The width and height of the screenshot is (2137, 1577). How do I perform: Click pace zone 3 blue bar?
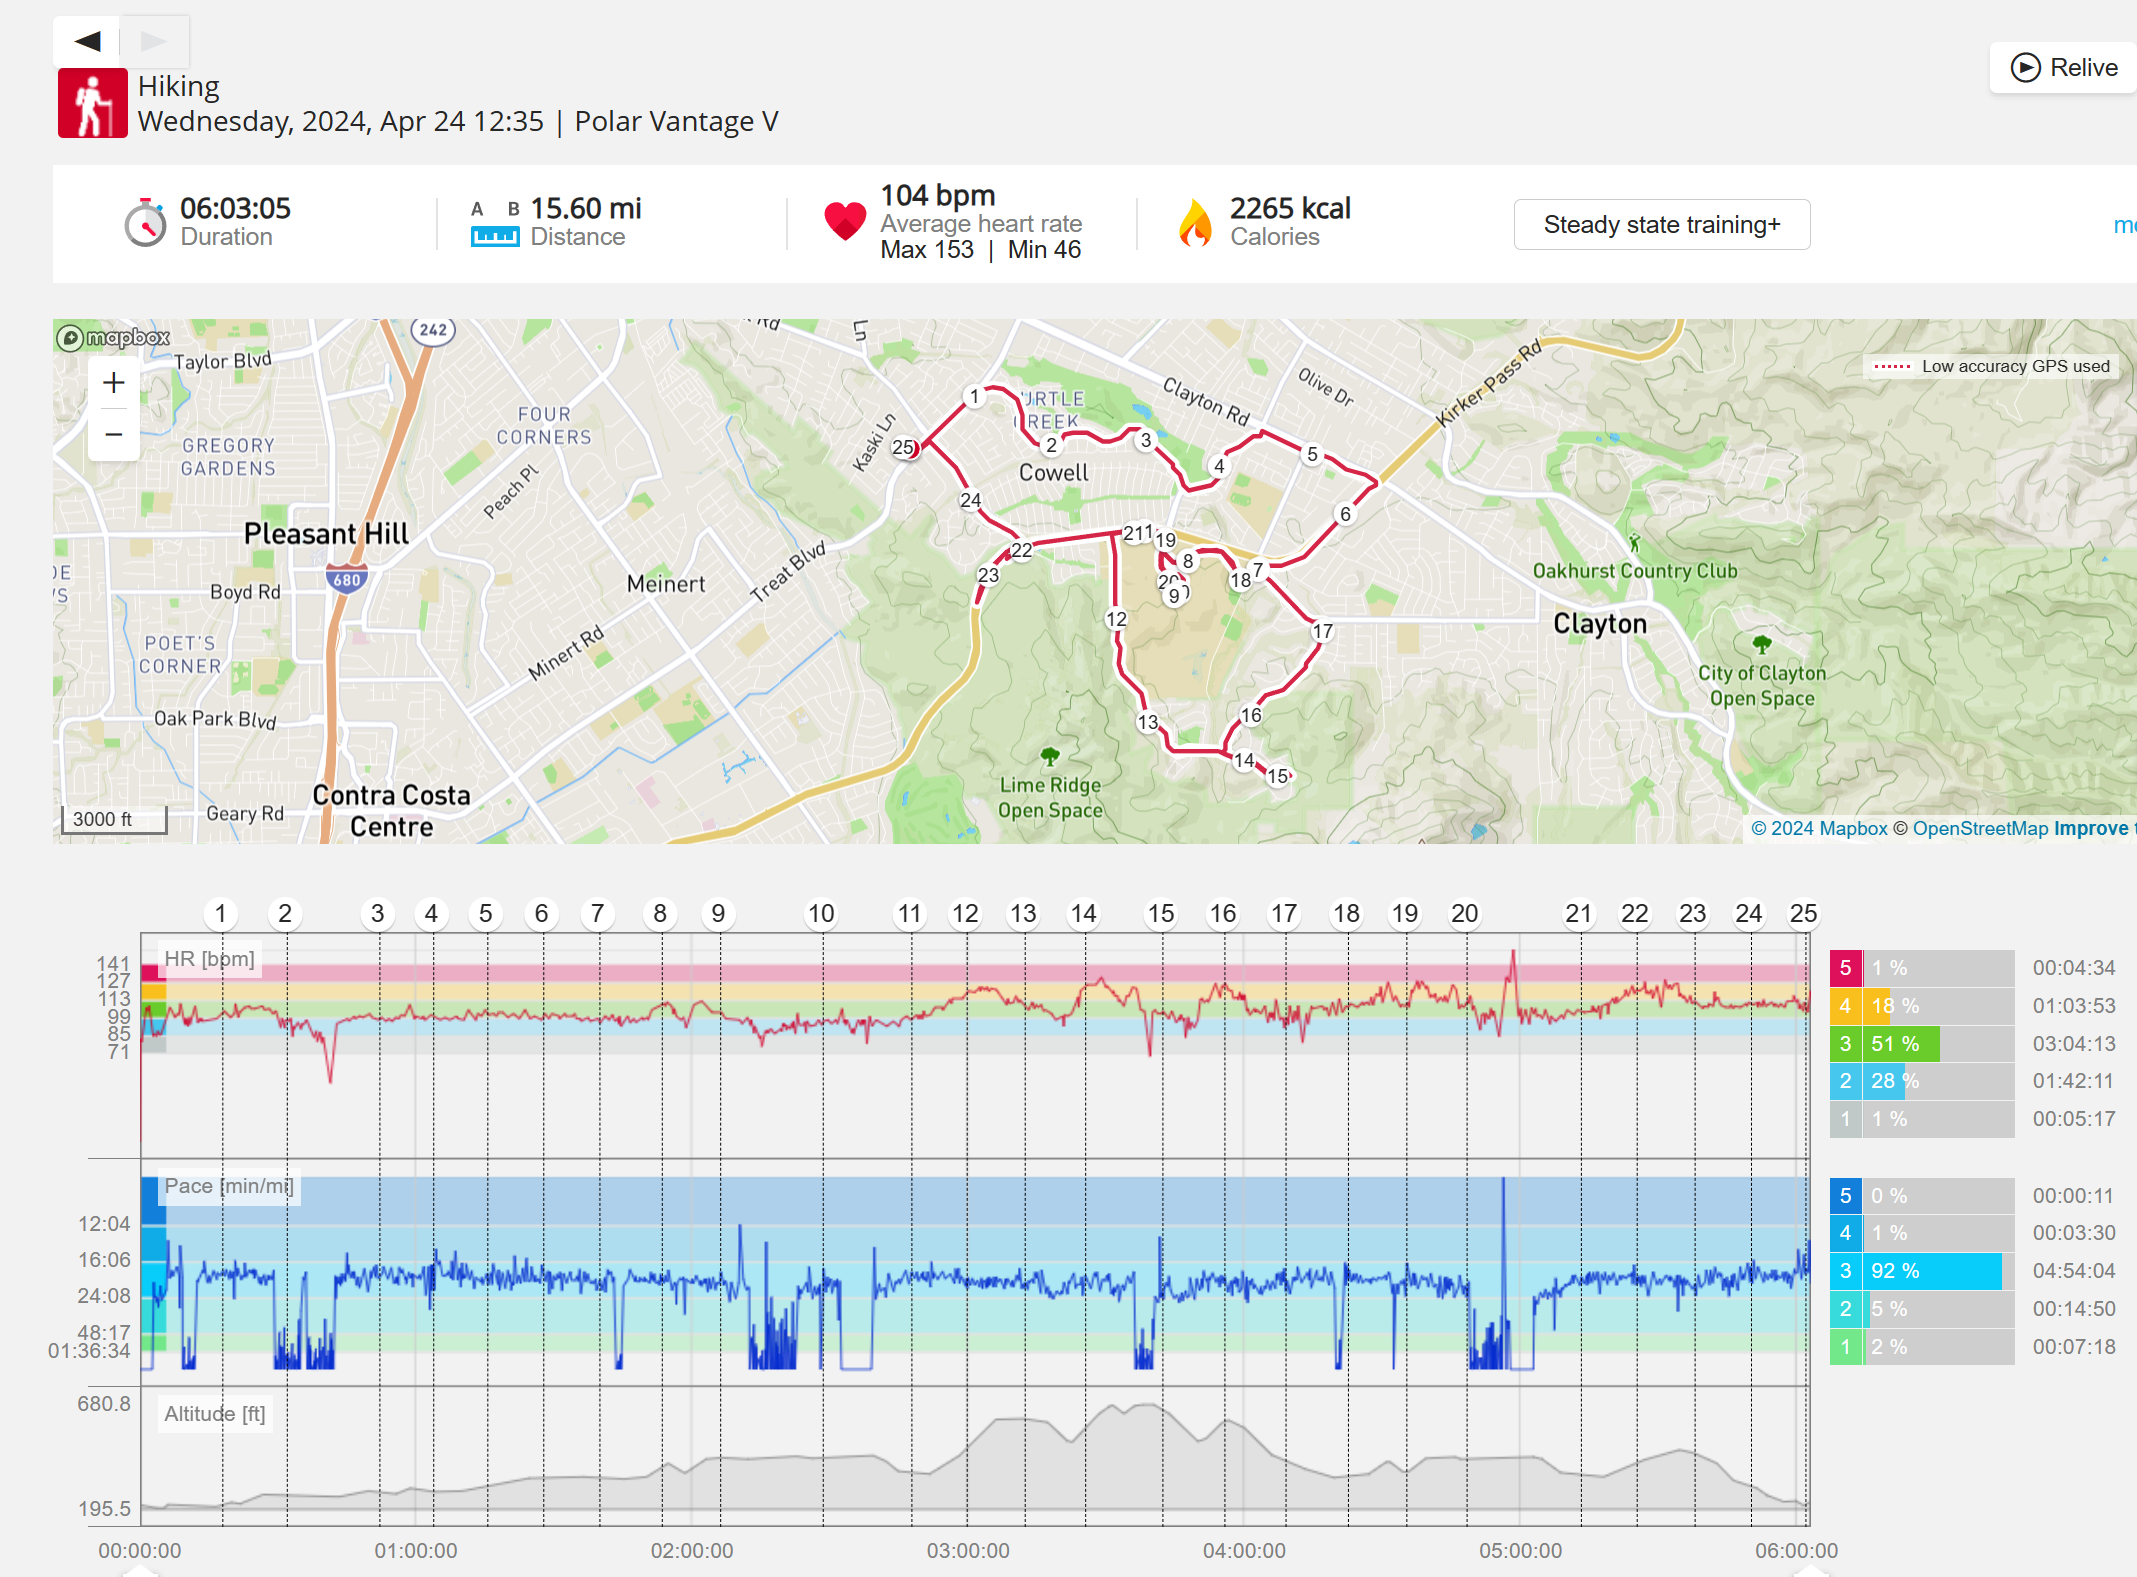pos(1933,1271)
